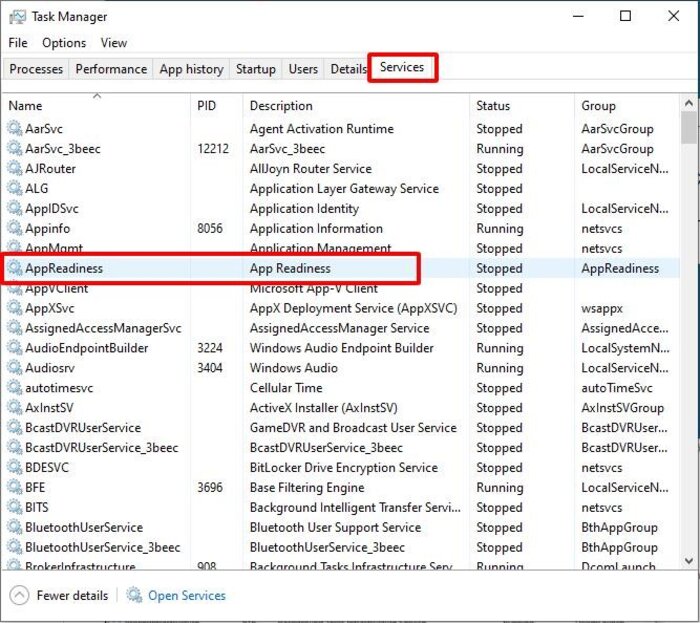Click the AudioEndpointBuilder gear icon
This screenshot has width=700, height=623.
pyautogui.click(x=14, y=348)
